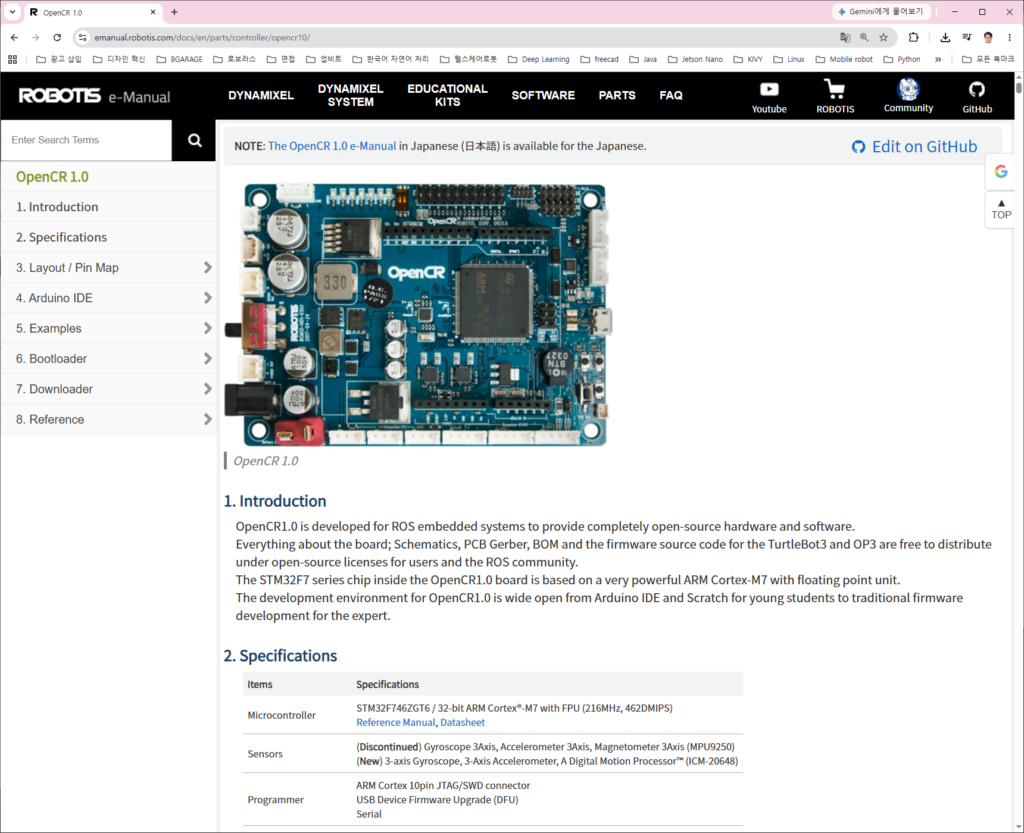Screen dimensions: 1024x833
Task: Click the ROBOTIS e-Manual logo
Action: click(94, 96)
